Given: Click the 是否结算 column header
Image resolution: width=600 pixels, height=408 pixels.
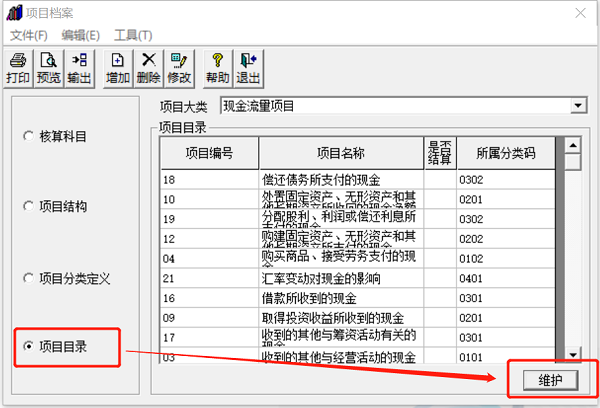Looking at the screenshot, I should pos(440,153).
